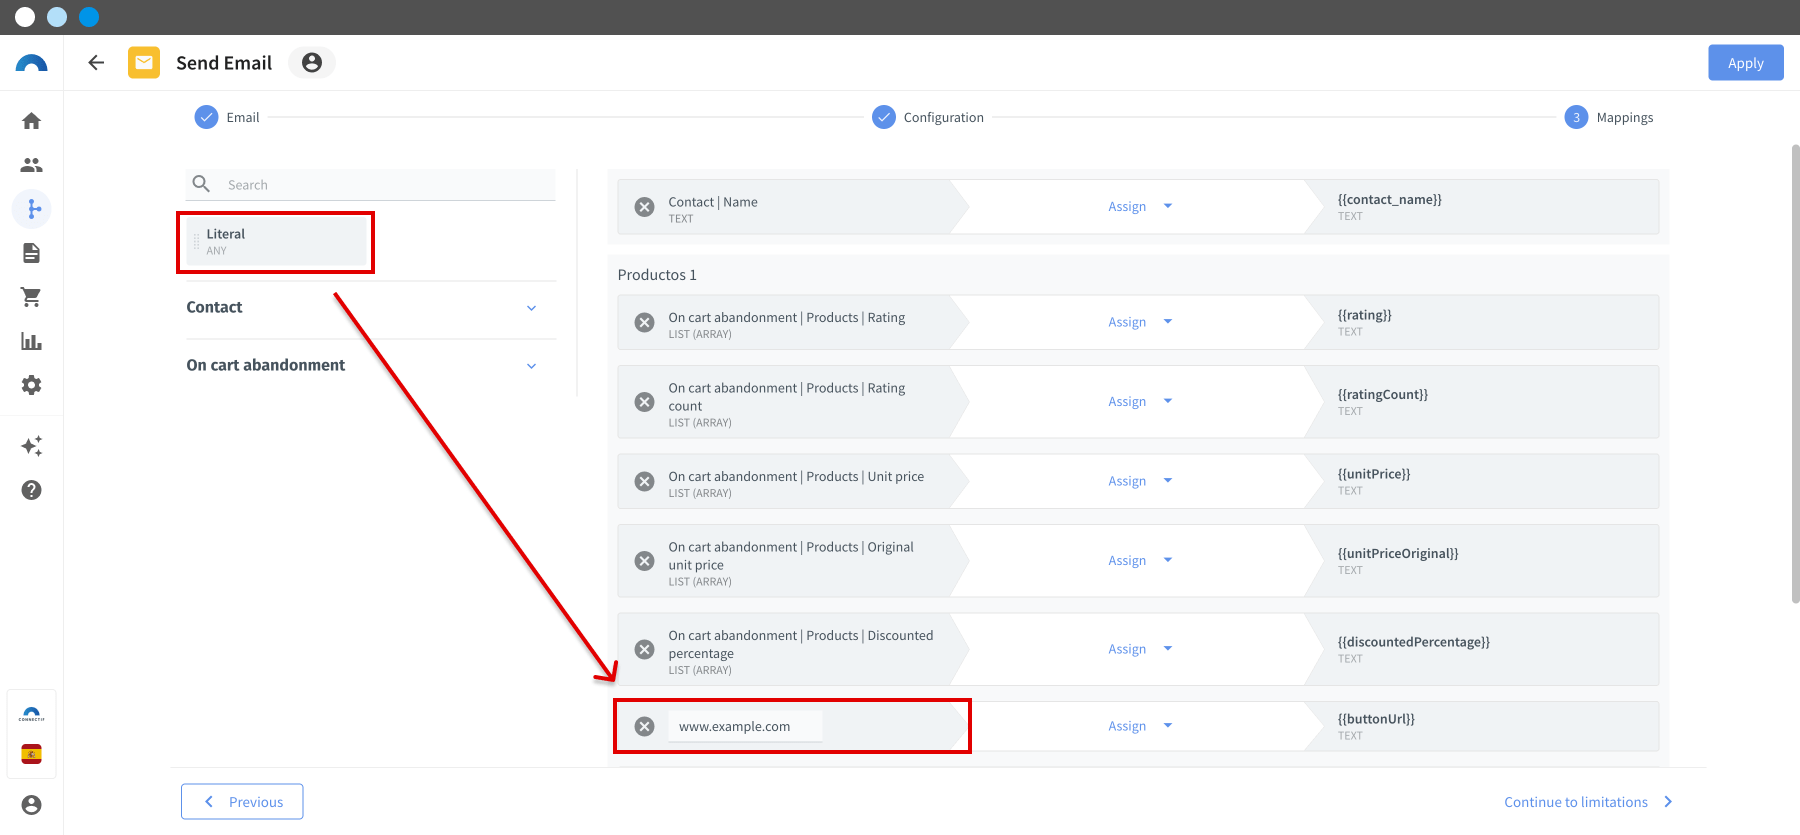Open the Home icon in sidebar
The width and height of the screenshot is (1800, 835).
(31, 121)
